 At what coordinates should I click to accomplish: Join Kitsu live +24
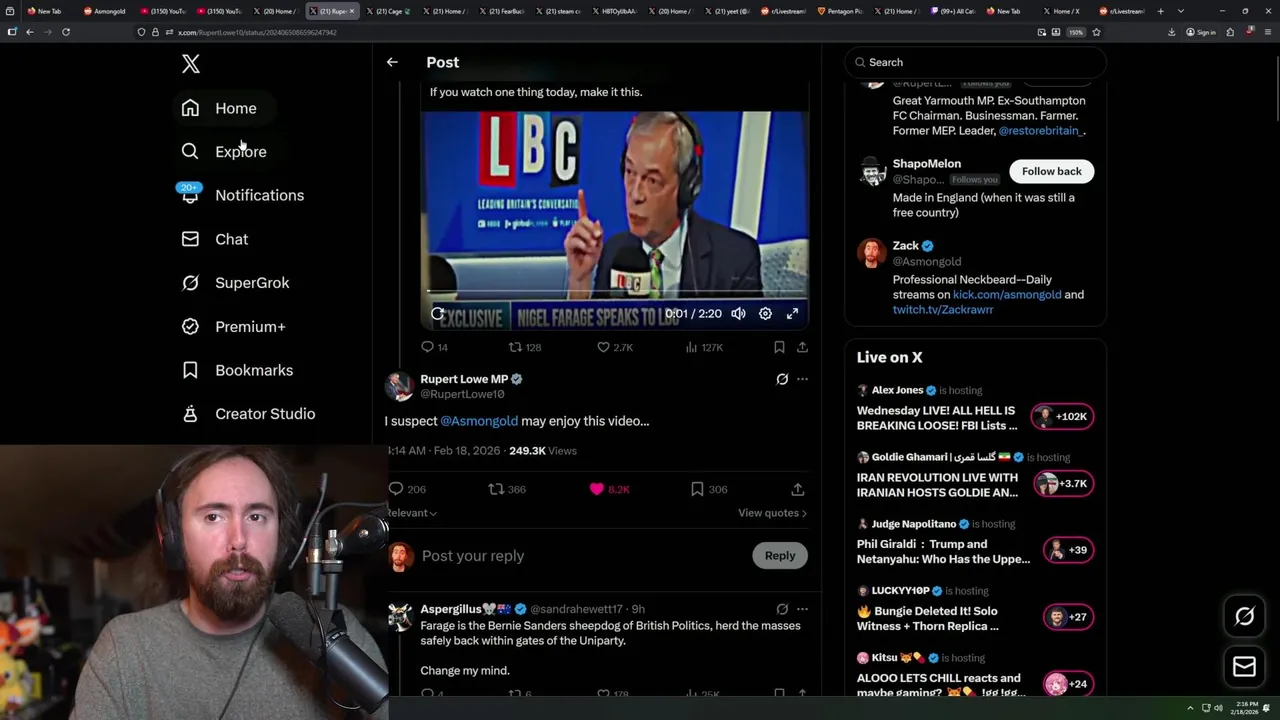1068,684
